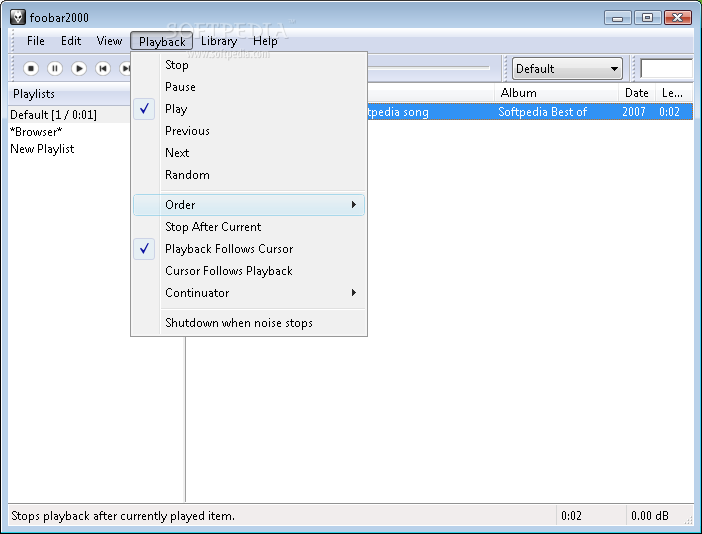702x534 pixels.
Task: Enable Stop After Current
Action: click(x=249, y=227)
